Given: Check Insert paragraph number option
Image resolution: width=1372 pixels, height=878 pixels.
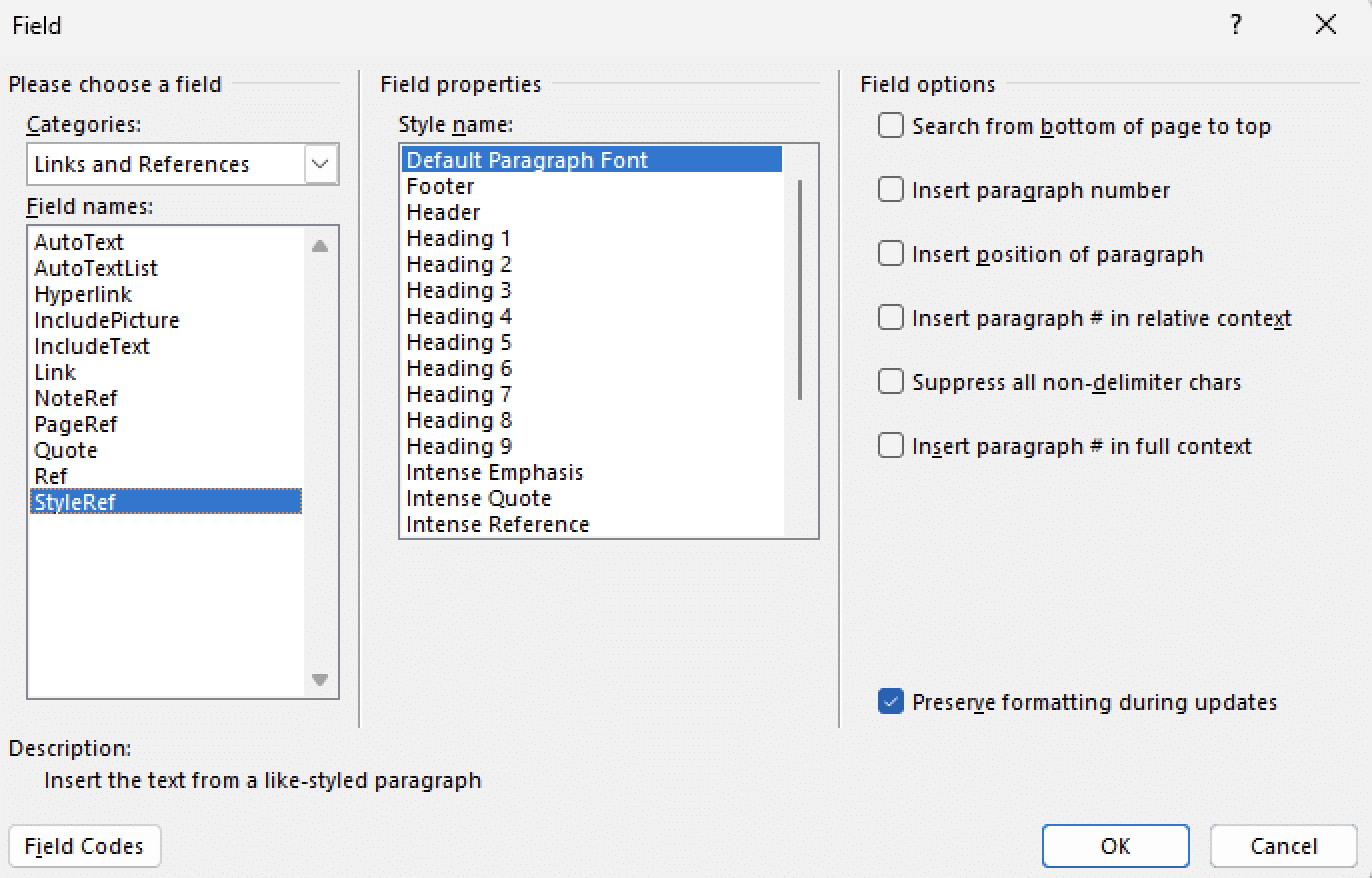Looking at the screenshot, I should 890,190.
